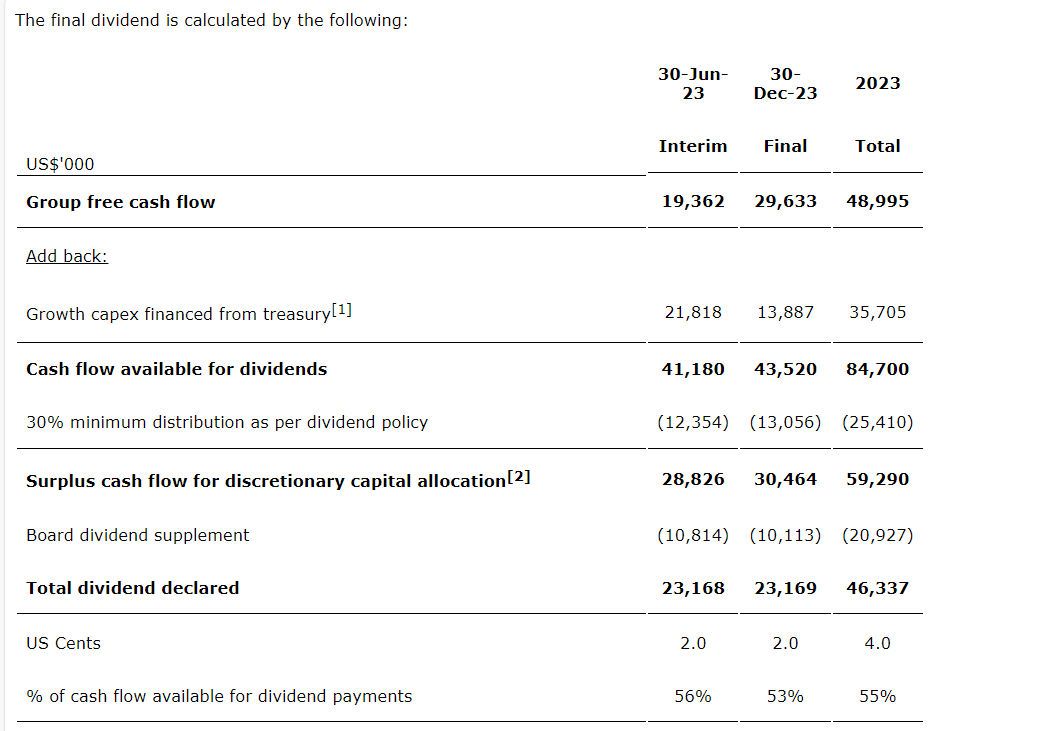The height and width of the screenshot is (731, 1049).
Task: Click the '30-Jun-23' column header
Action: point(693,83)
